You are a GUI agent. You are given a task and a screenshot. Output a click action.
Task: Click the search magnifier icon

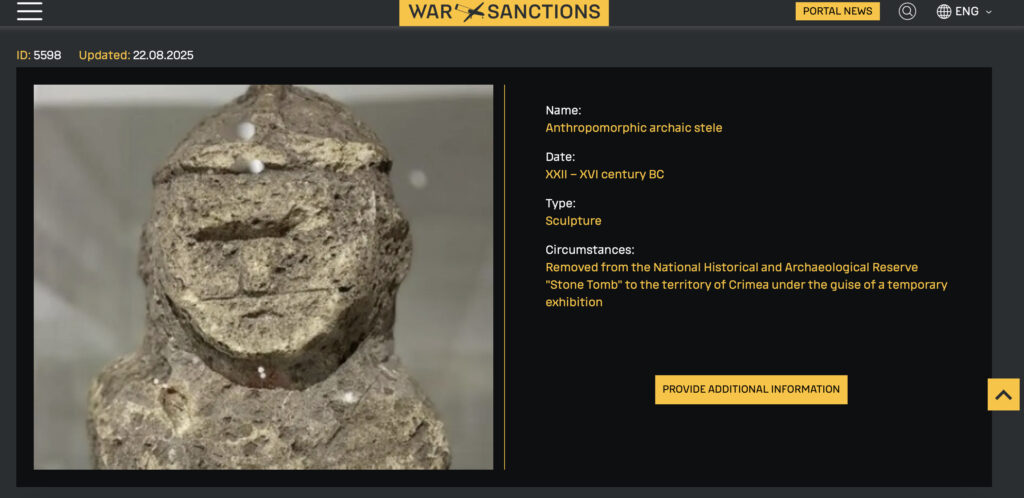[907, 11]
